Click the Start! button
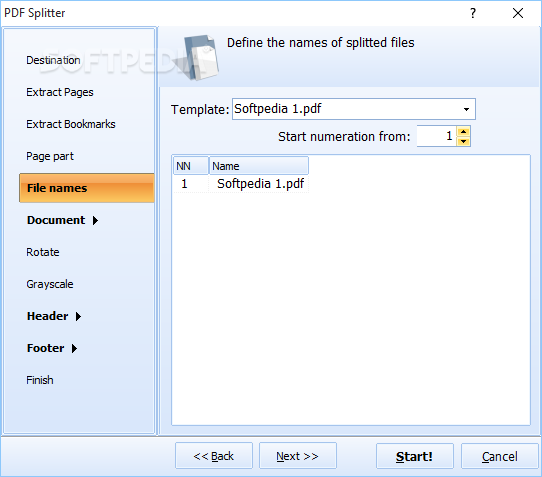 coord(414,456)
